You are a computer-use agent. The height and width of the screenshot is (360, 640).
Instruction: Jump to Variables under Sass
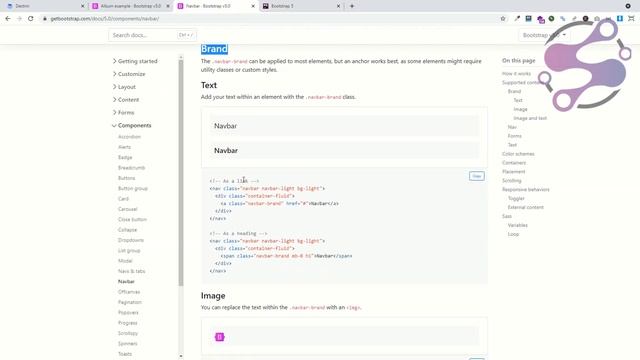[x=518, y=225]
